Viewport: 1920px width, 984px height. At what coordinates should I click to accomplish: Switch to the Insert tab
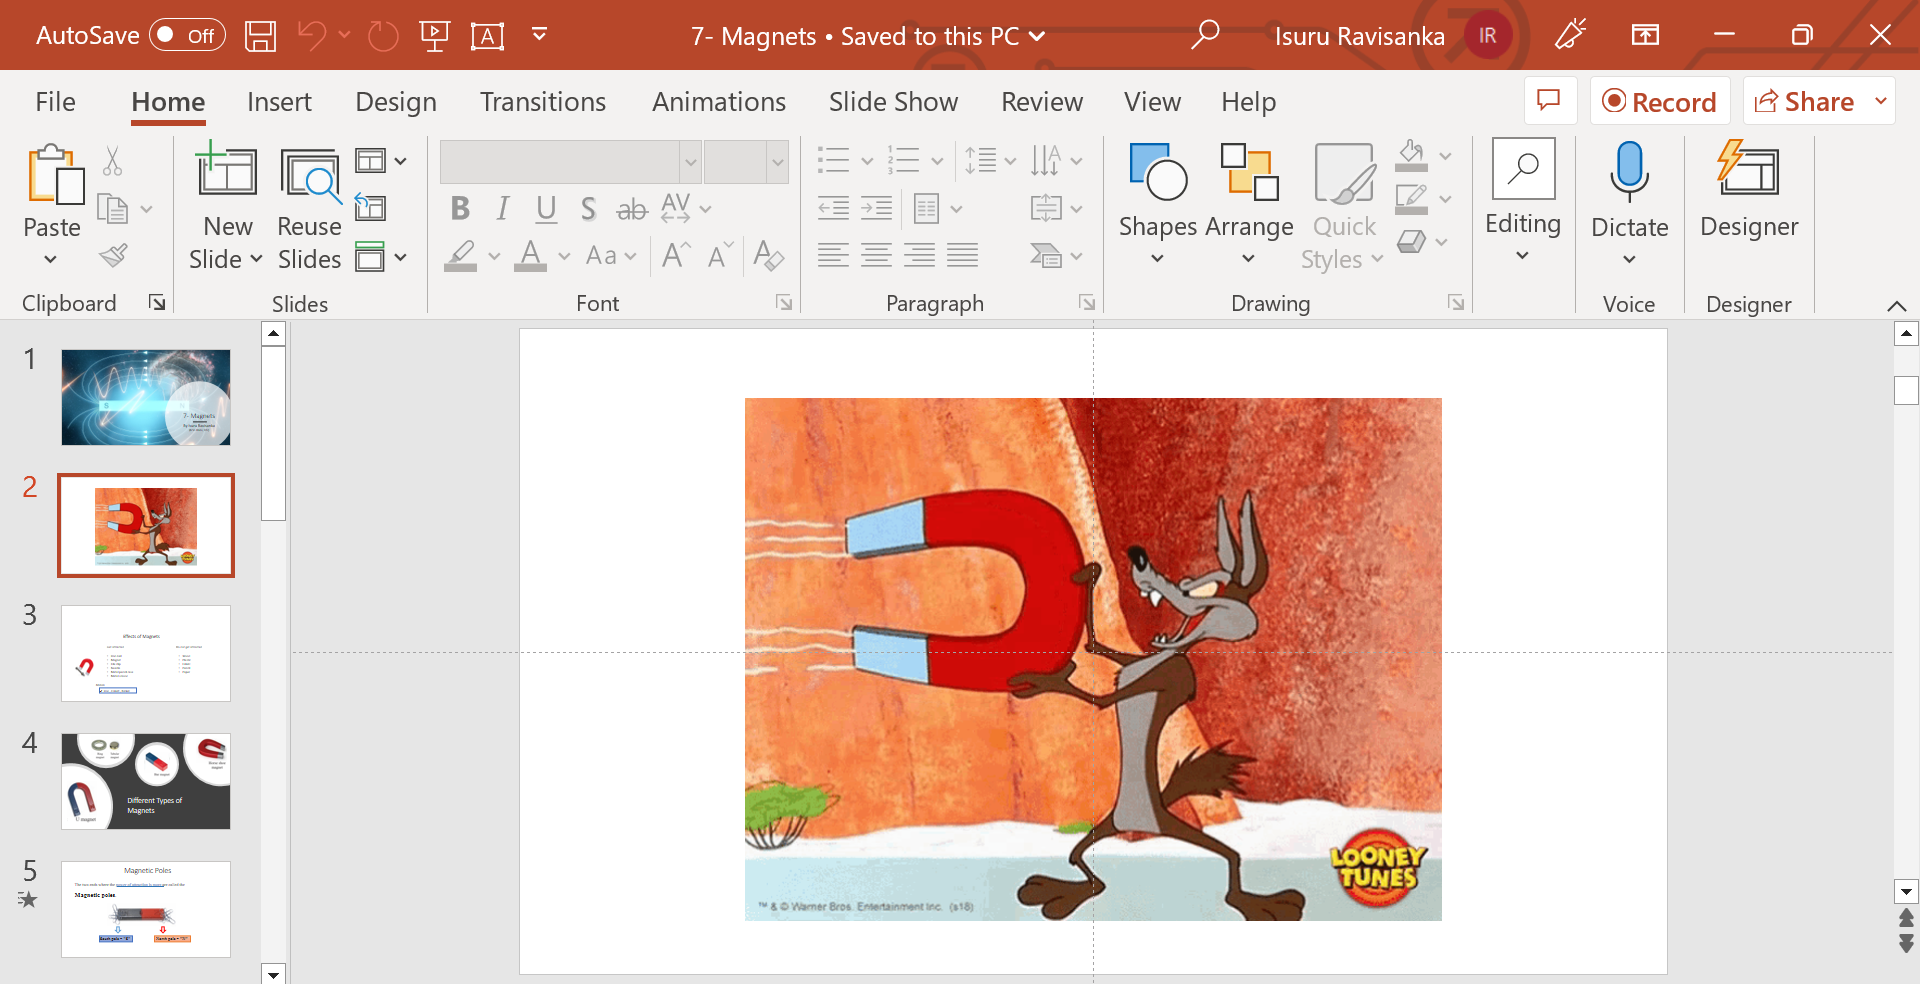[279, 102]
